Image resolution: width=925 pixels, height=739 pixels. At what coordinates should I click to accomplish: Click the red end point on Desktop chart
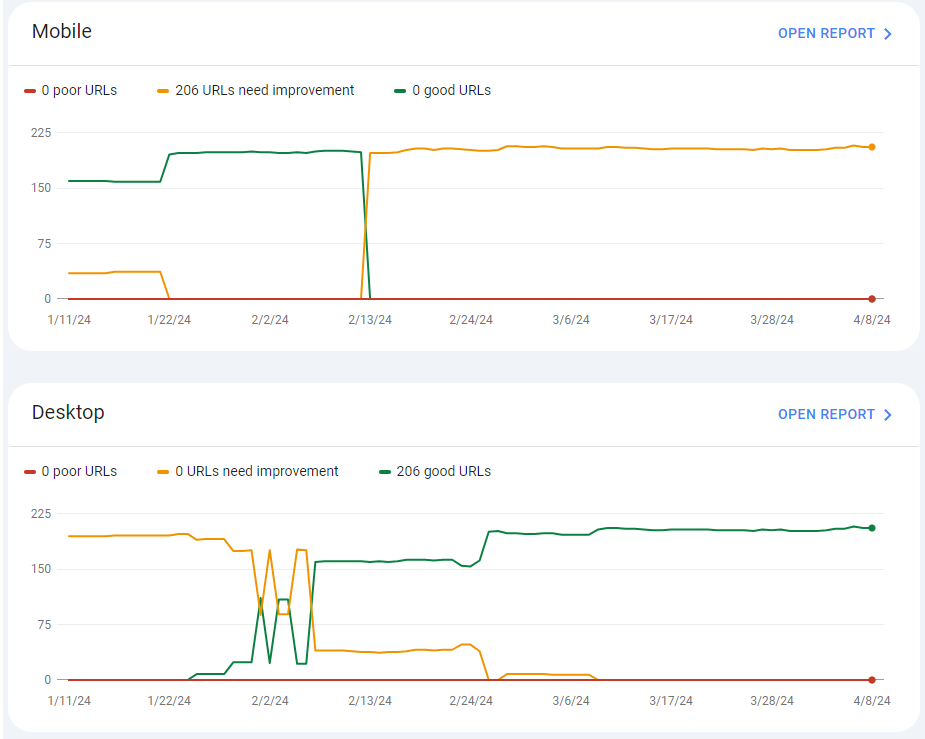(872, 680)
